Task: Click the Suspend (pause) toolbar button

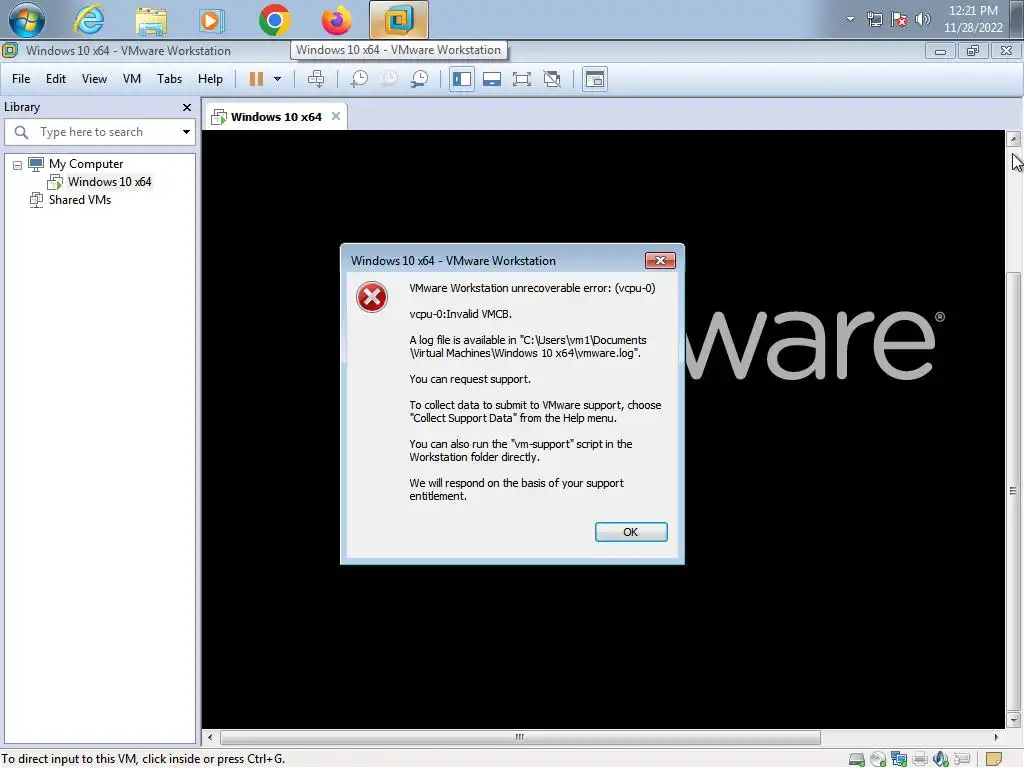Action: click(x=256, y=79)
